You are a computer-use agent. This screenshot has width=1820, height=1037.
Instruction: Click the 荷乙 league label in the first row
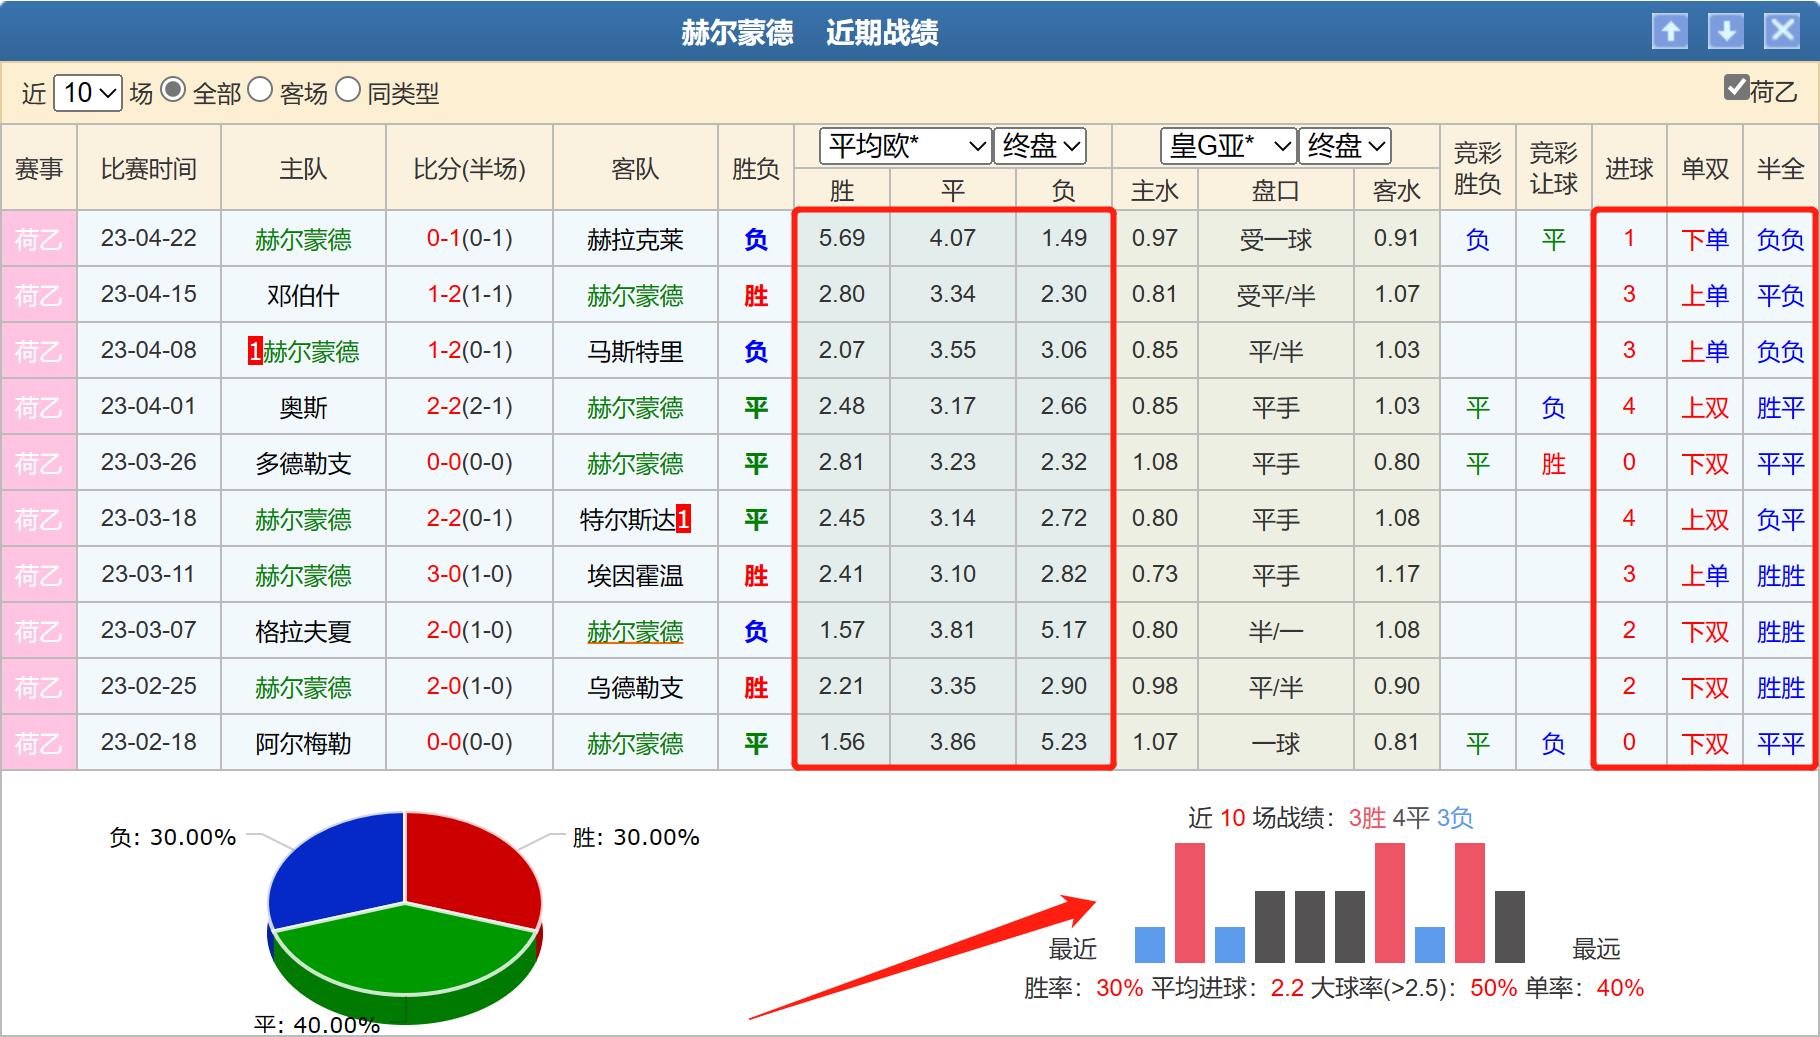(x=38, y=239)
